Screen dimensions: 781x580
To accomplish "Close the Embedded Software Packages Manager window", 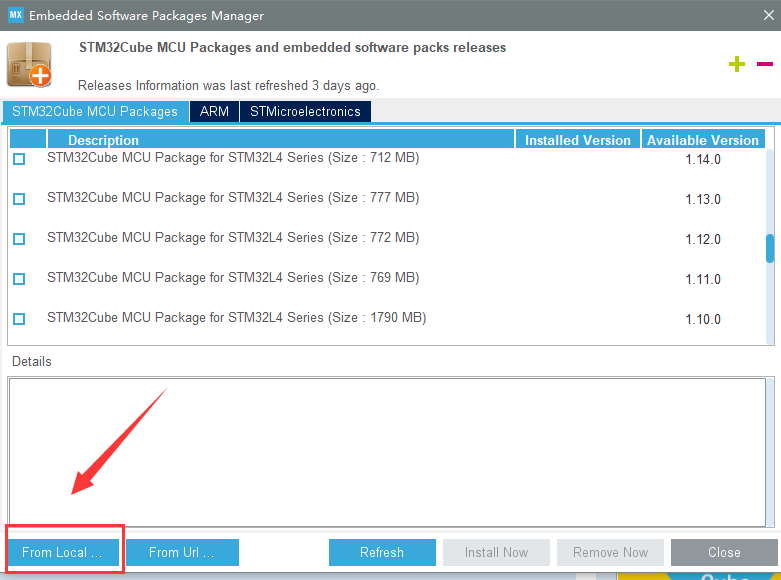I will [769, 15].
